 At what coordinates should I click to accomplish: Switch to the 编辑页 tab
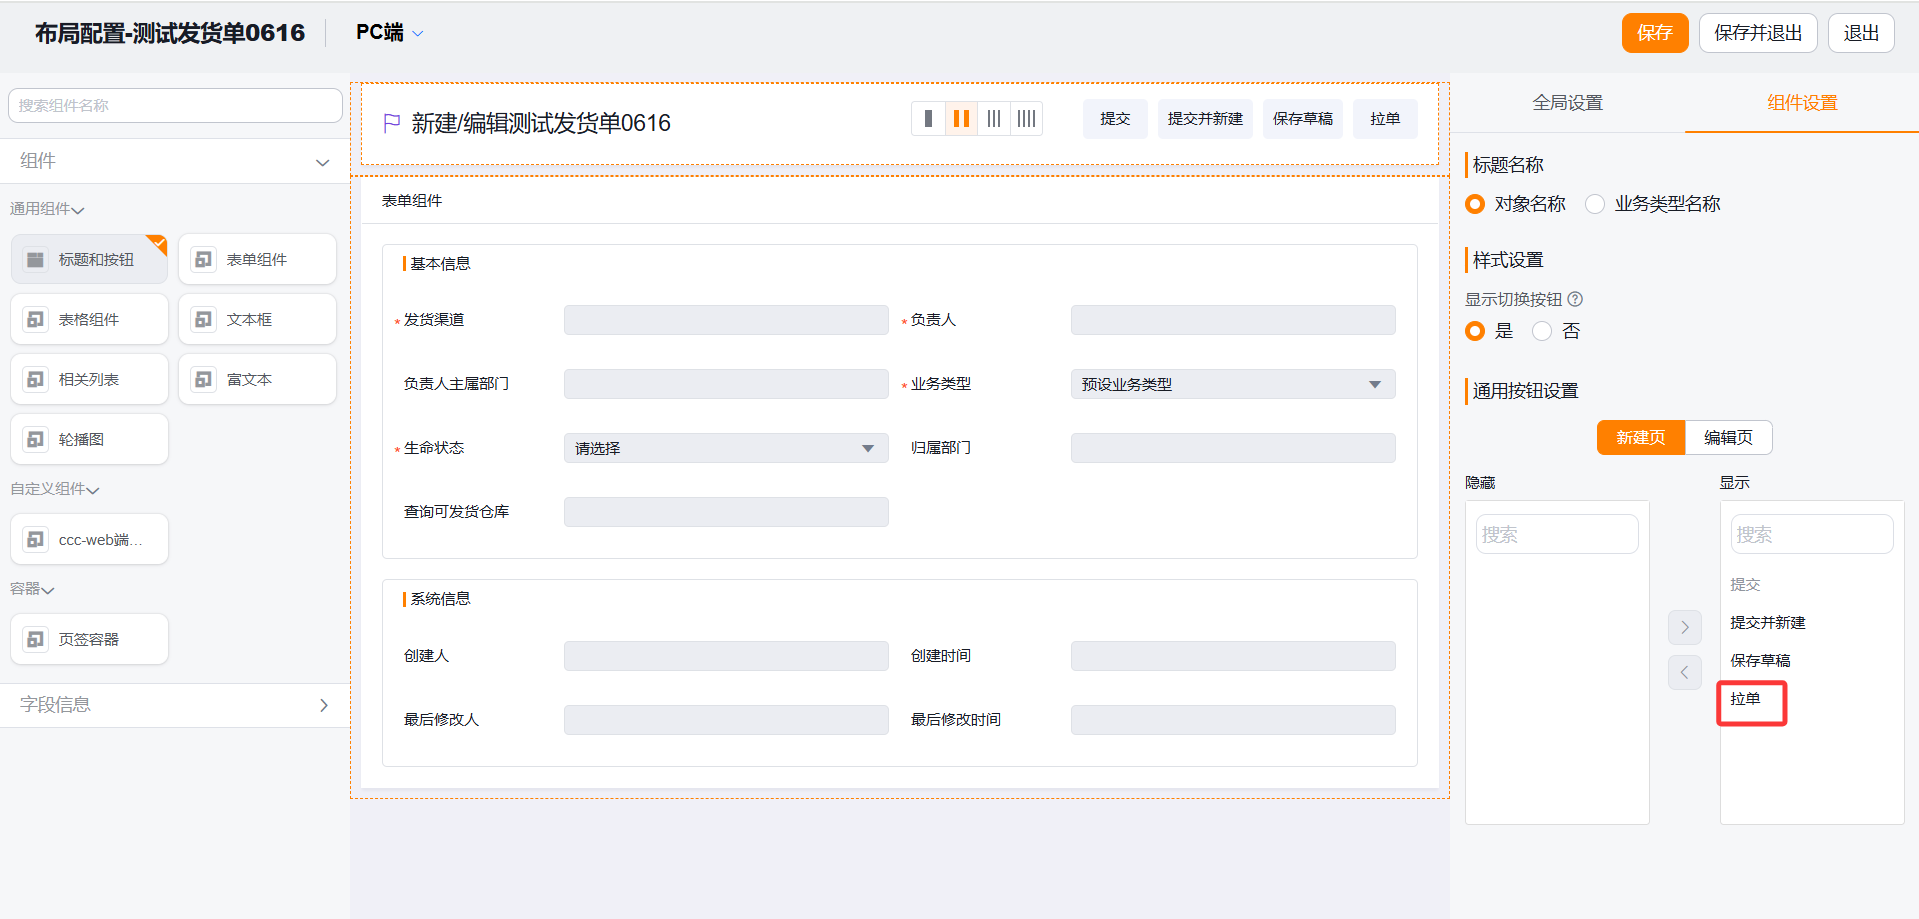point(1728,437)
